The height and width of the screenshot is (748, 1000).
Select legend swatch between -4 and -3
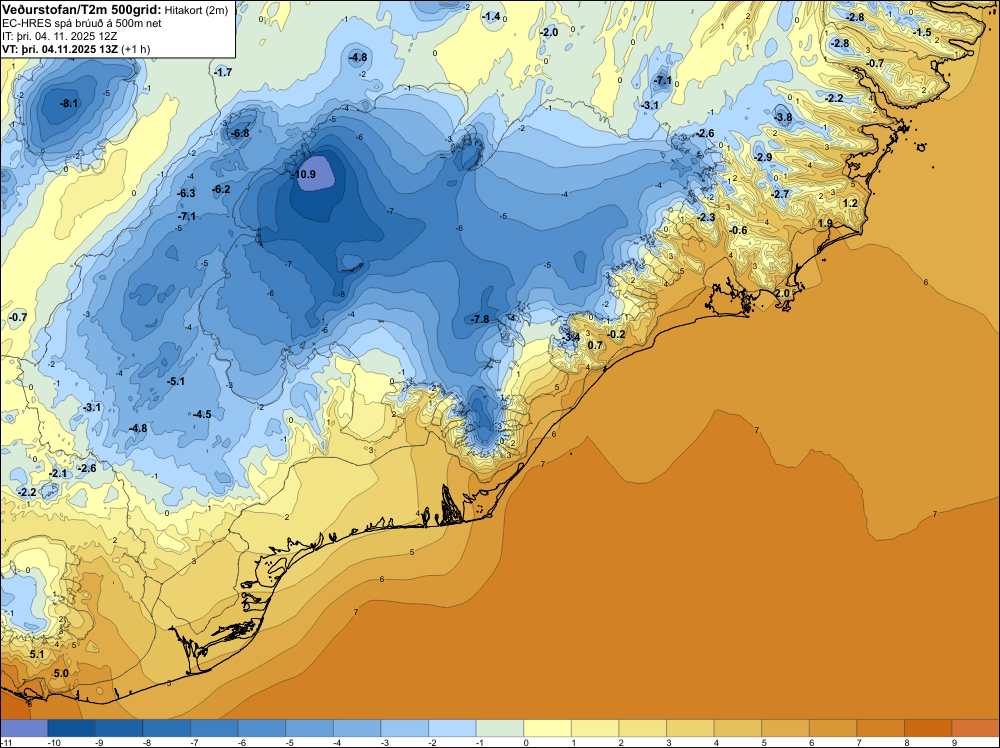coord(357,728)
